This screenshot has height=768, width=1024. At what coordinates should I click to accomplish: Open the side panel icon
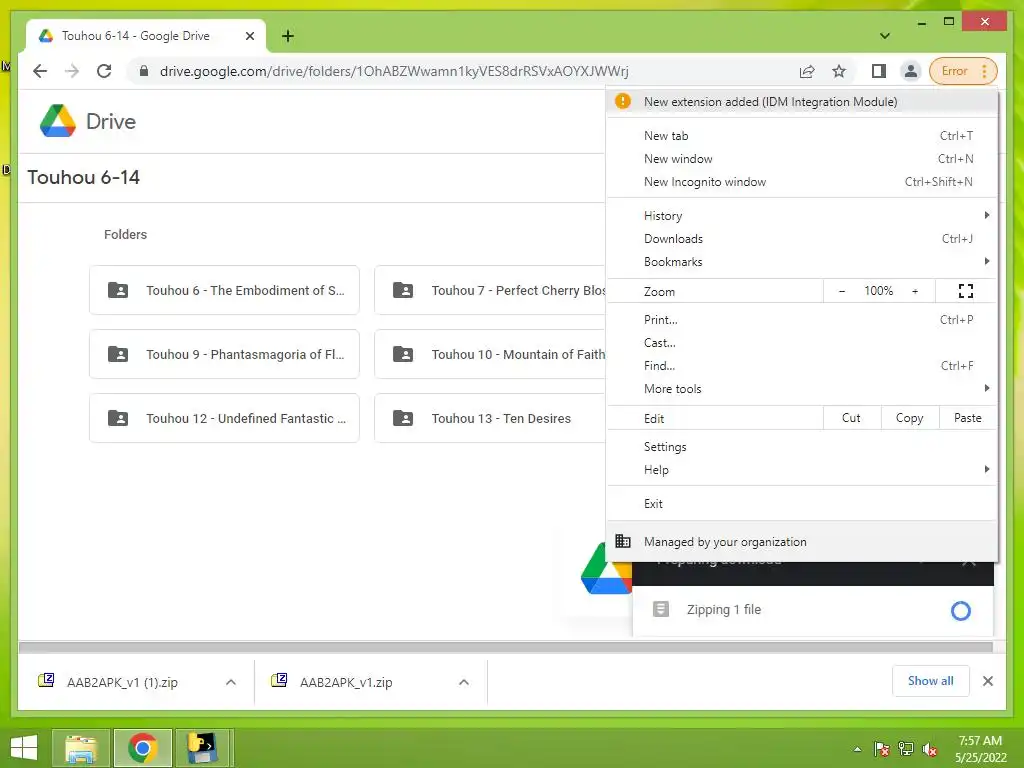(x=879, y=71)
